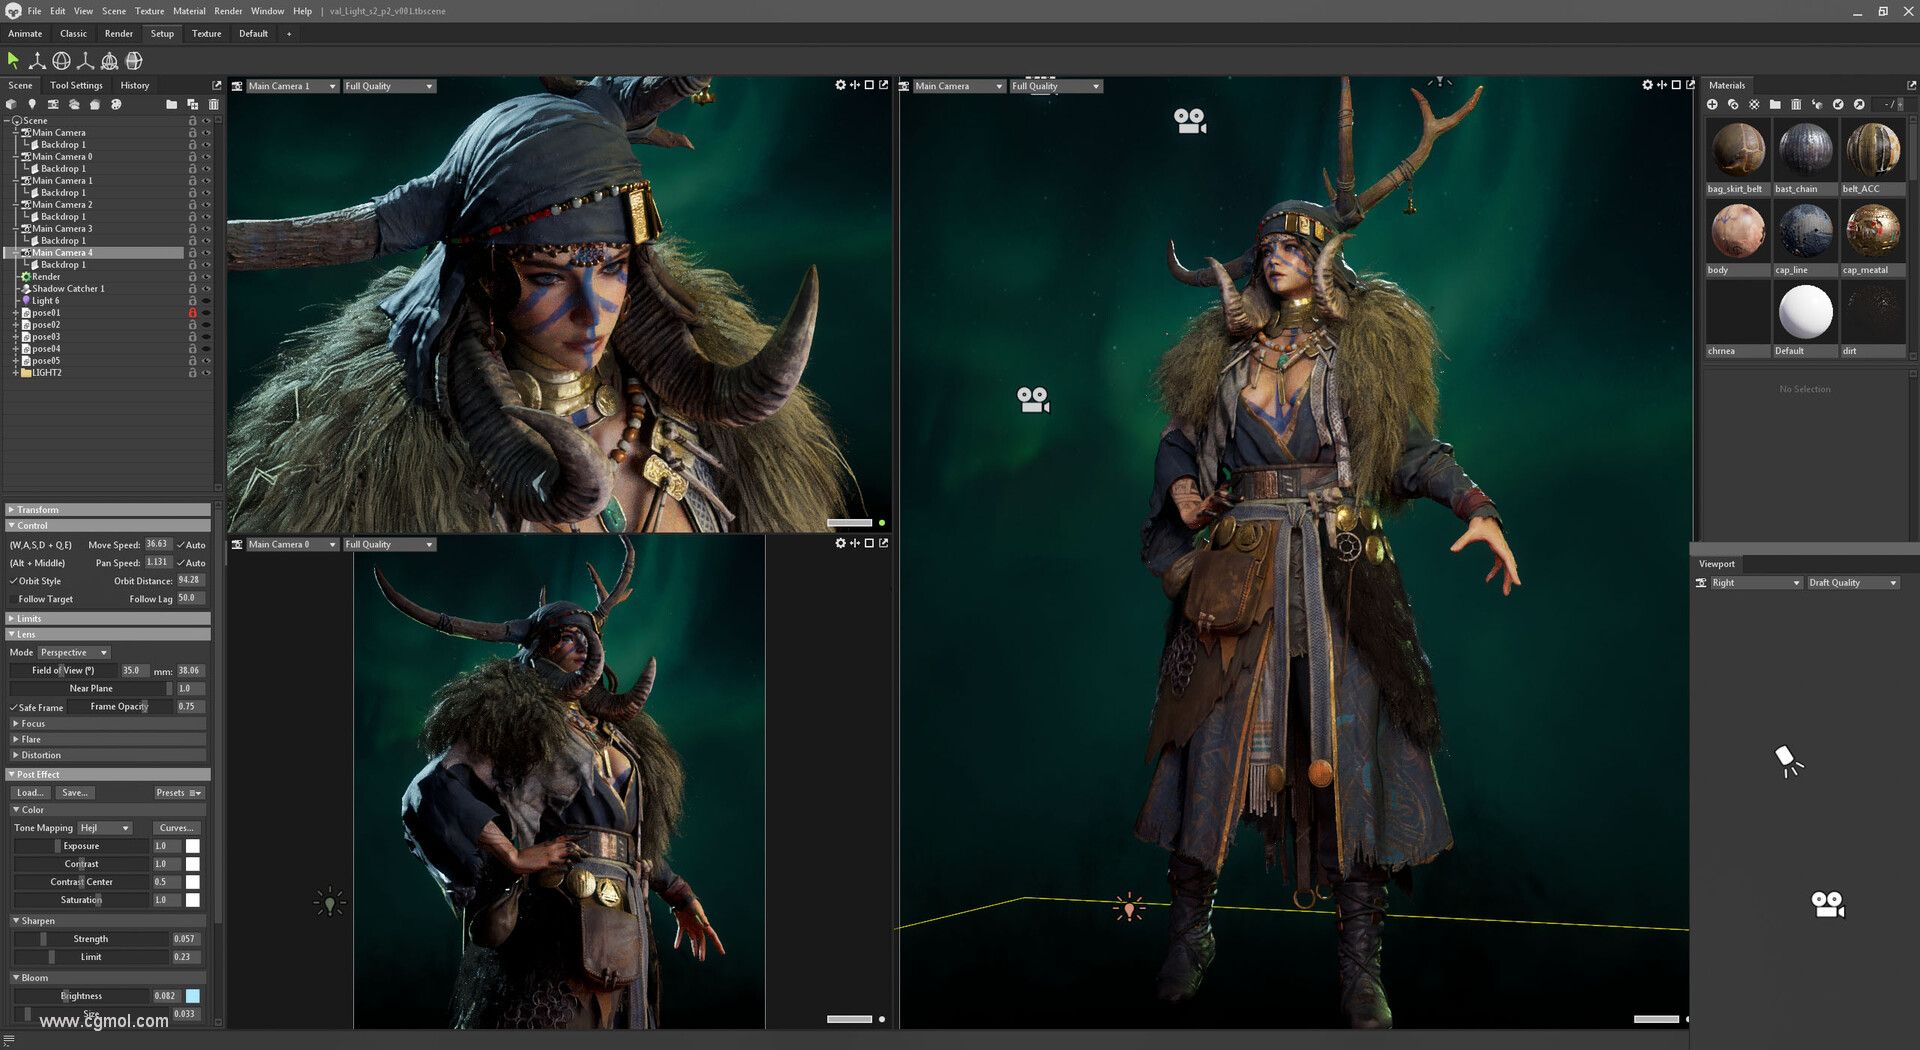Toggle lock for Render object
Image resolution: width=1920 pixels, height=1050 pixels.
coord(192,277)
